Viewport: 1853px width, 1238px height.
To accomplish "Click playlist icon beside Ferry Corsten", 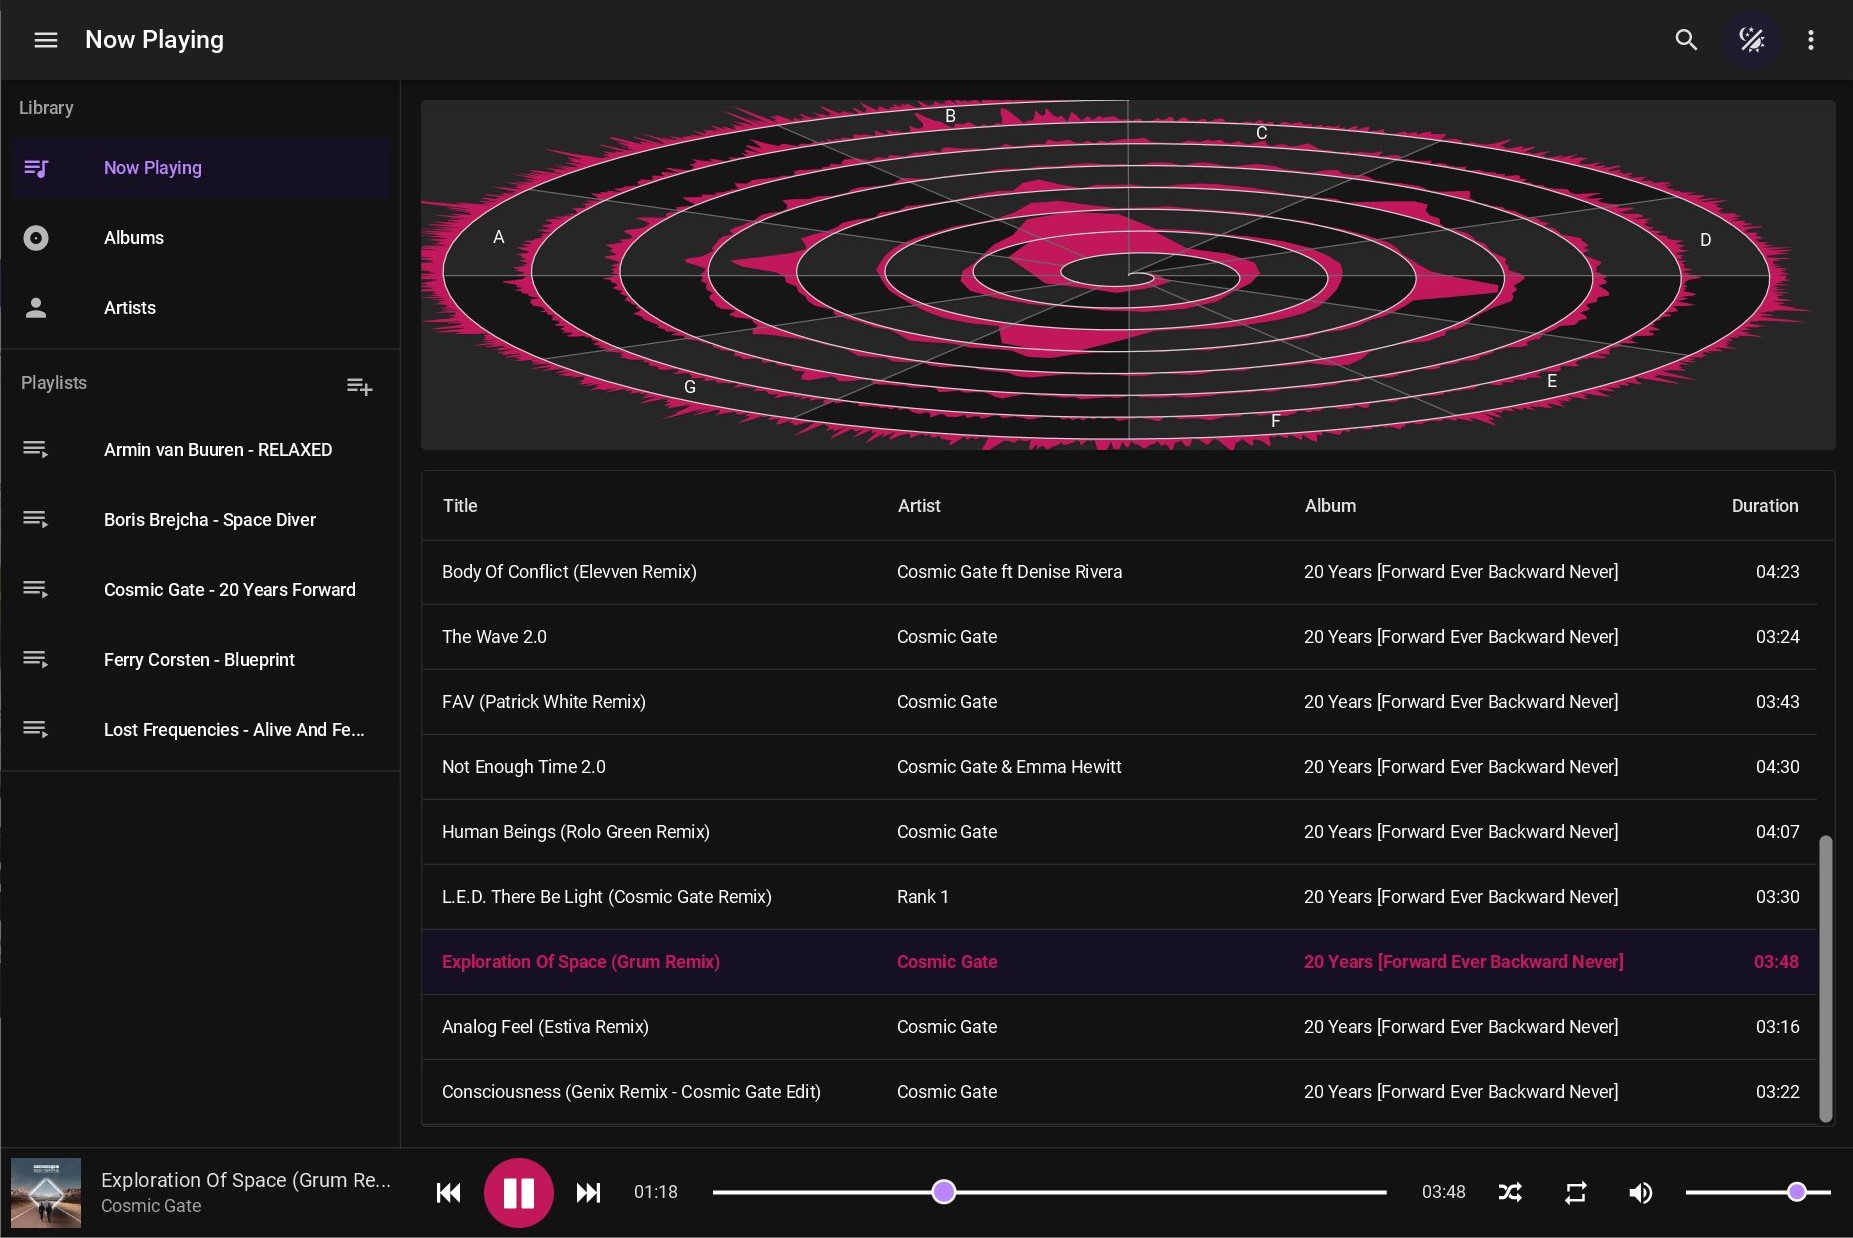I will coord(36,660).
